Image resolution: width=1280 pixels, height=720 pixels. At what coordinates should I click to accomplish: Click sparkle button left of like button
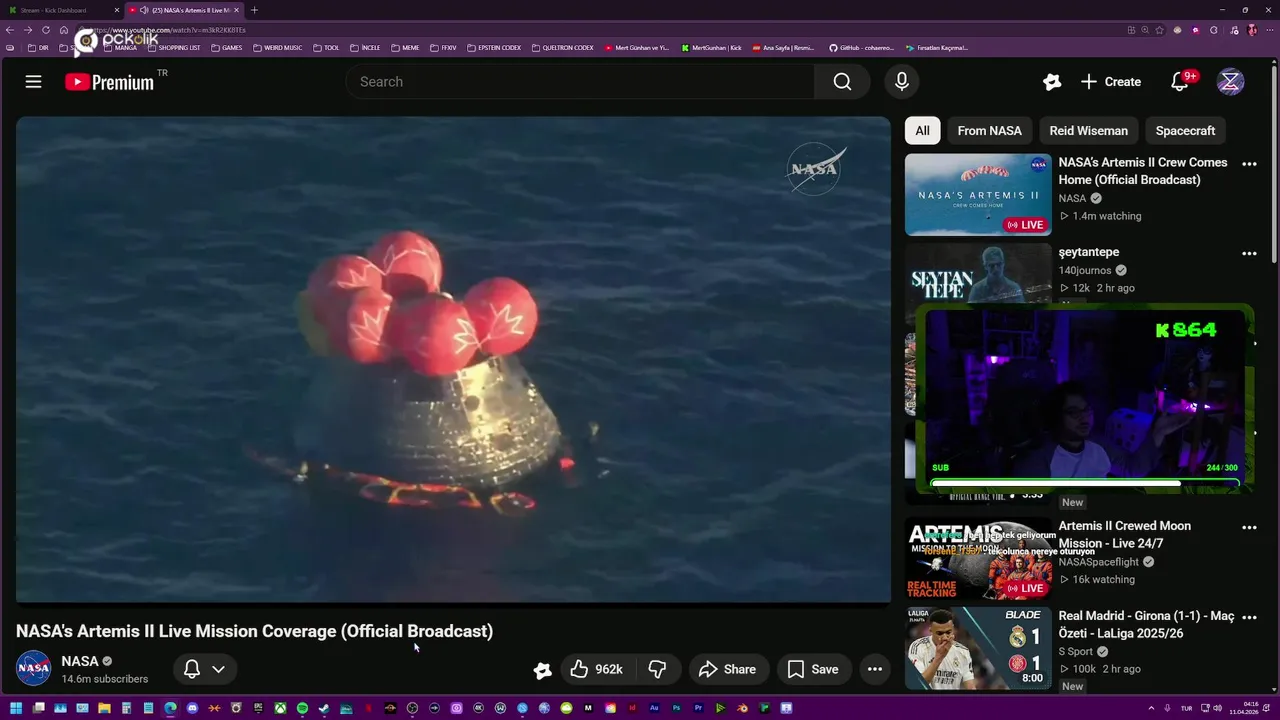point(542,670)
